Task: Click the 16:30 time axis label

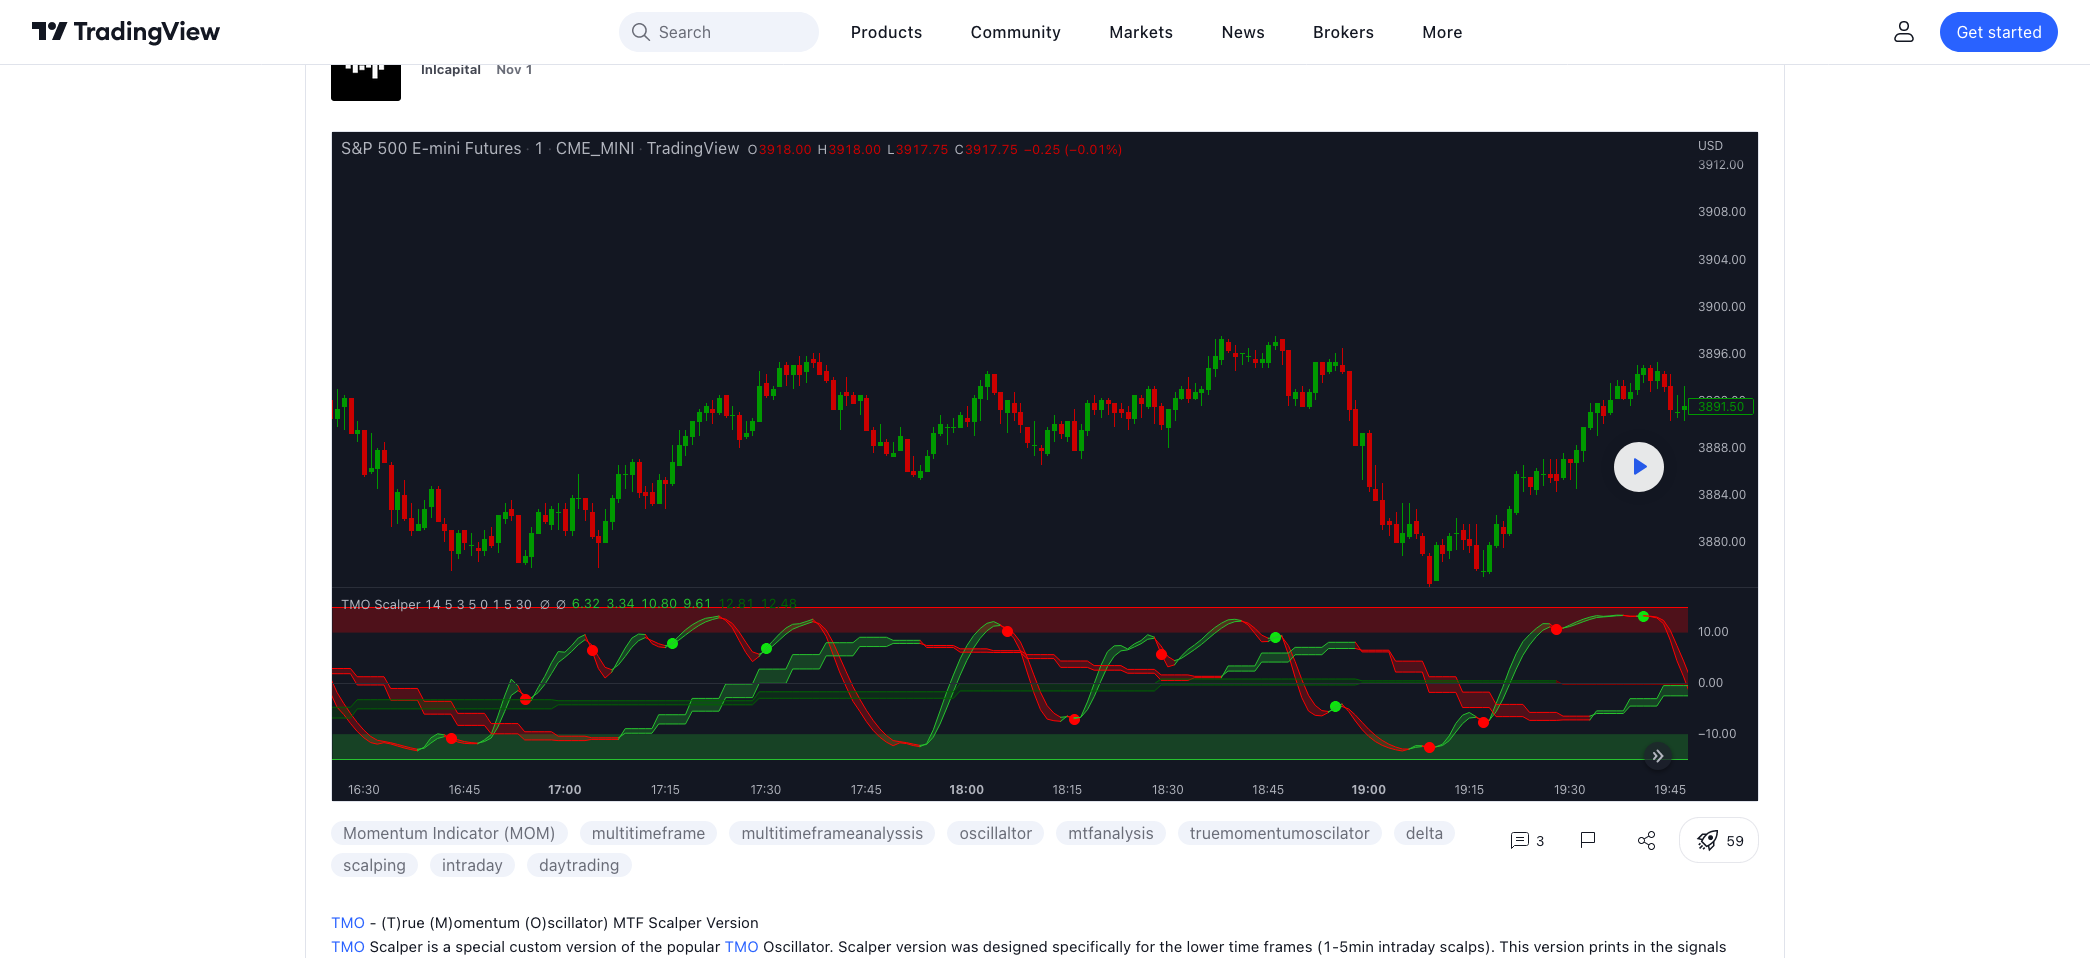Action: click(364, 790)
